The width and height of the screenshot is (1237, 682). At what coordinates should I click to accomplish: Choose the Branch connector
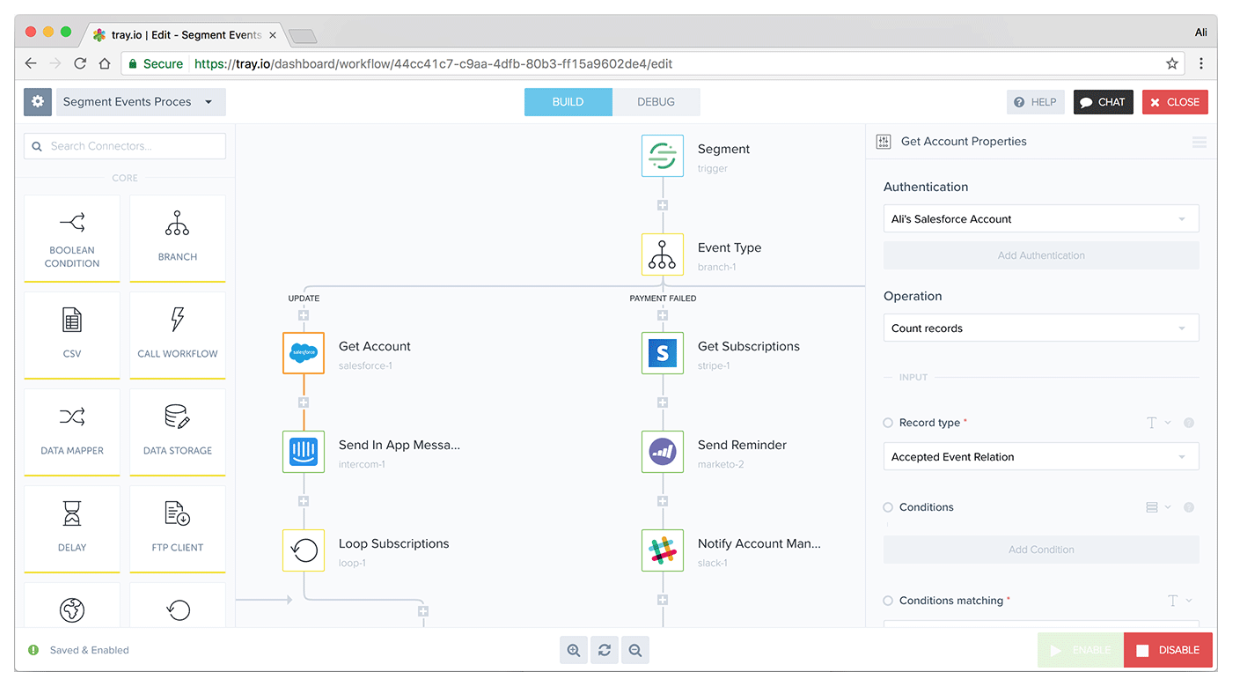pyautogui.click(x=177, y=238)
